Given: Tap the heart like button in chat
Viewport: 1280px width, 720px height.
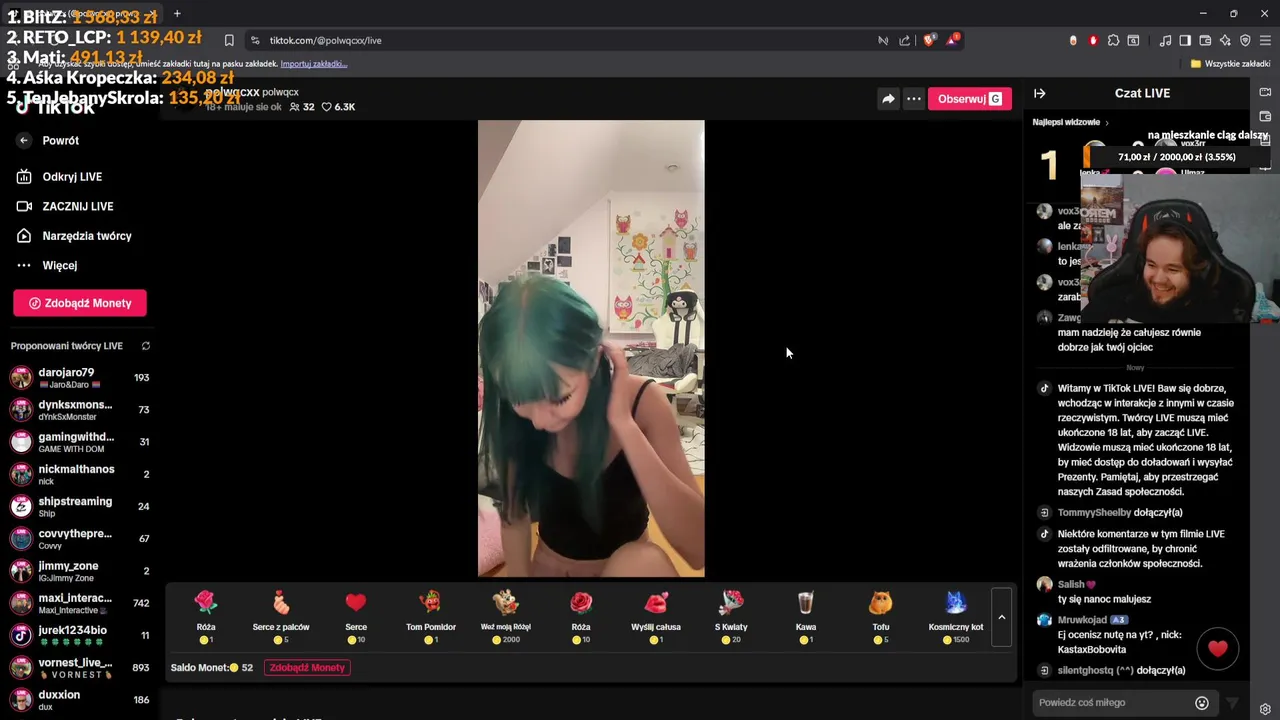Looking at the screenshot, I should coord(1217,650).
